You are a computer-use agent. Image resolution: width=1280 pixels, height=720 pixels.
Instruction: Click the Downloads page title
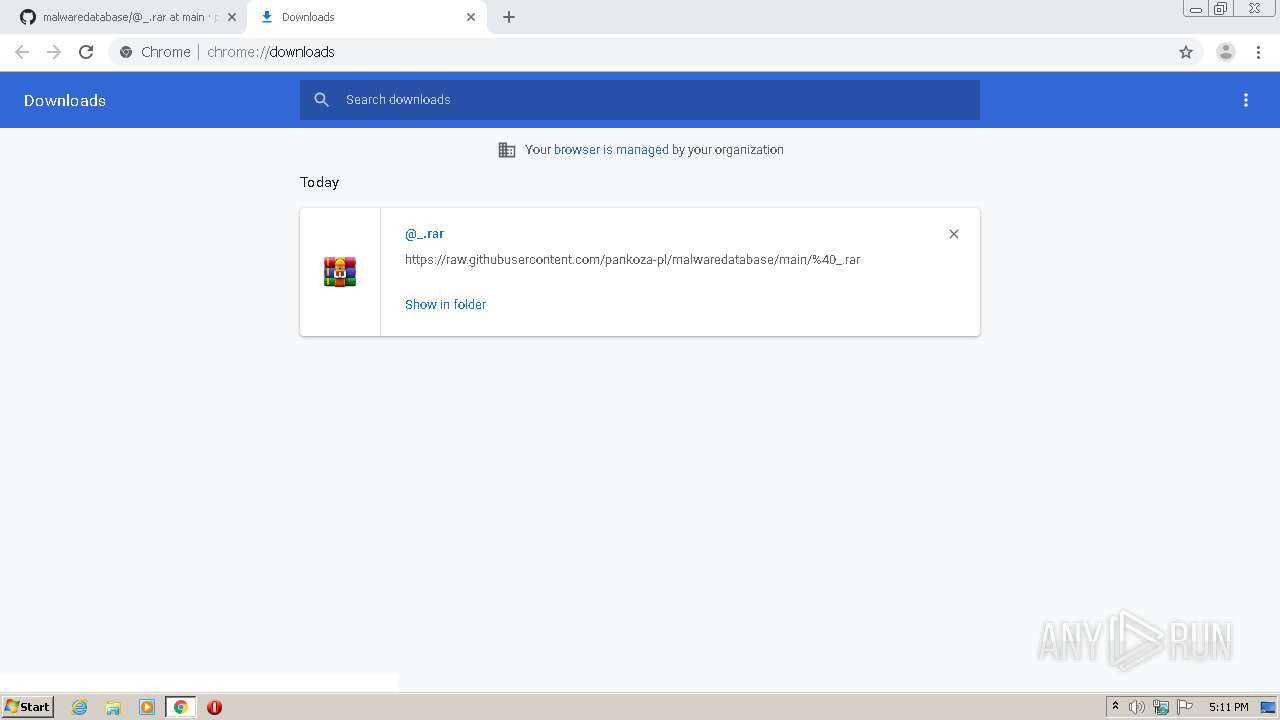(x=65, y=100)
